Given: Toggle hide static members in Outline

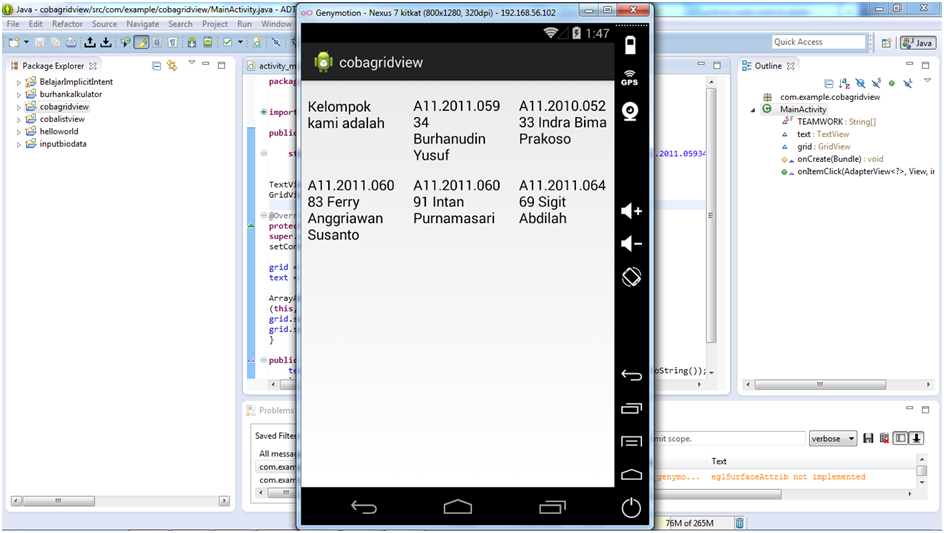Looking at the screenshot, I should [x=876, y=84].
